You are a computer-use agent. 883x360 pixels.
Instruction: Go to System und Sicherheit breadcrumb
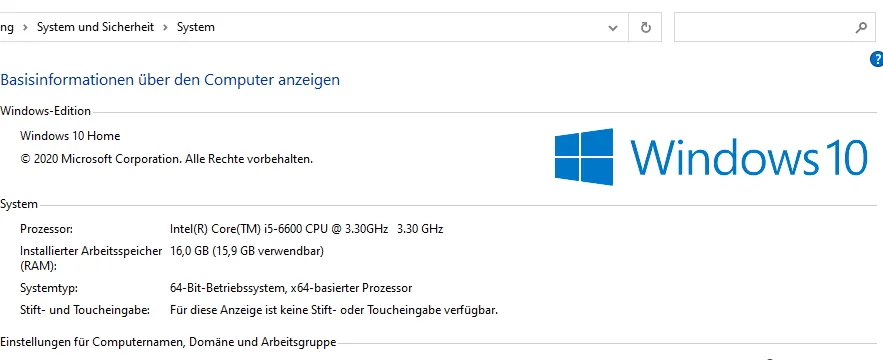[x=95, y=27]
